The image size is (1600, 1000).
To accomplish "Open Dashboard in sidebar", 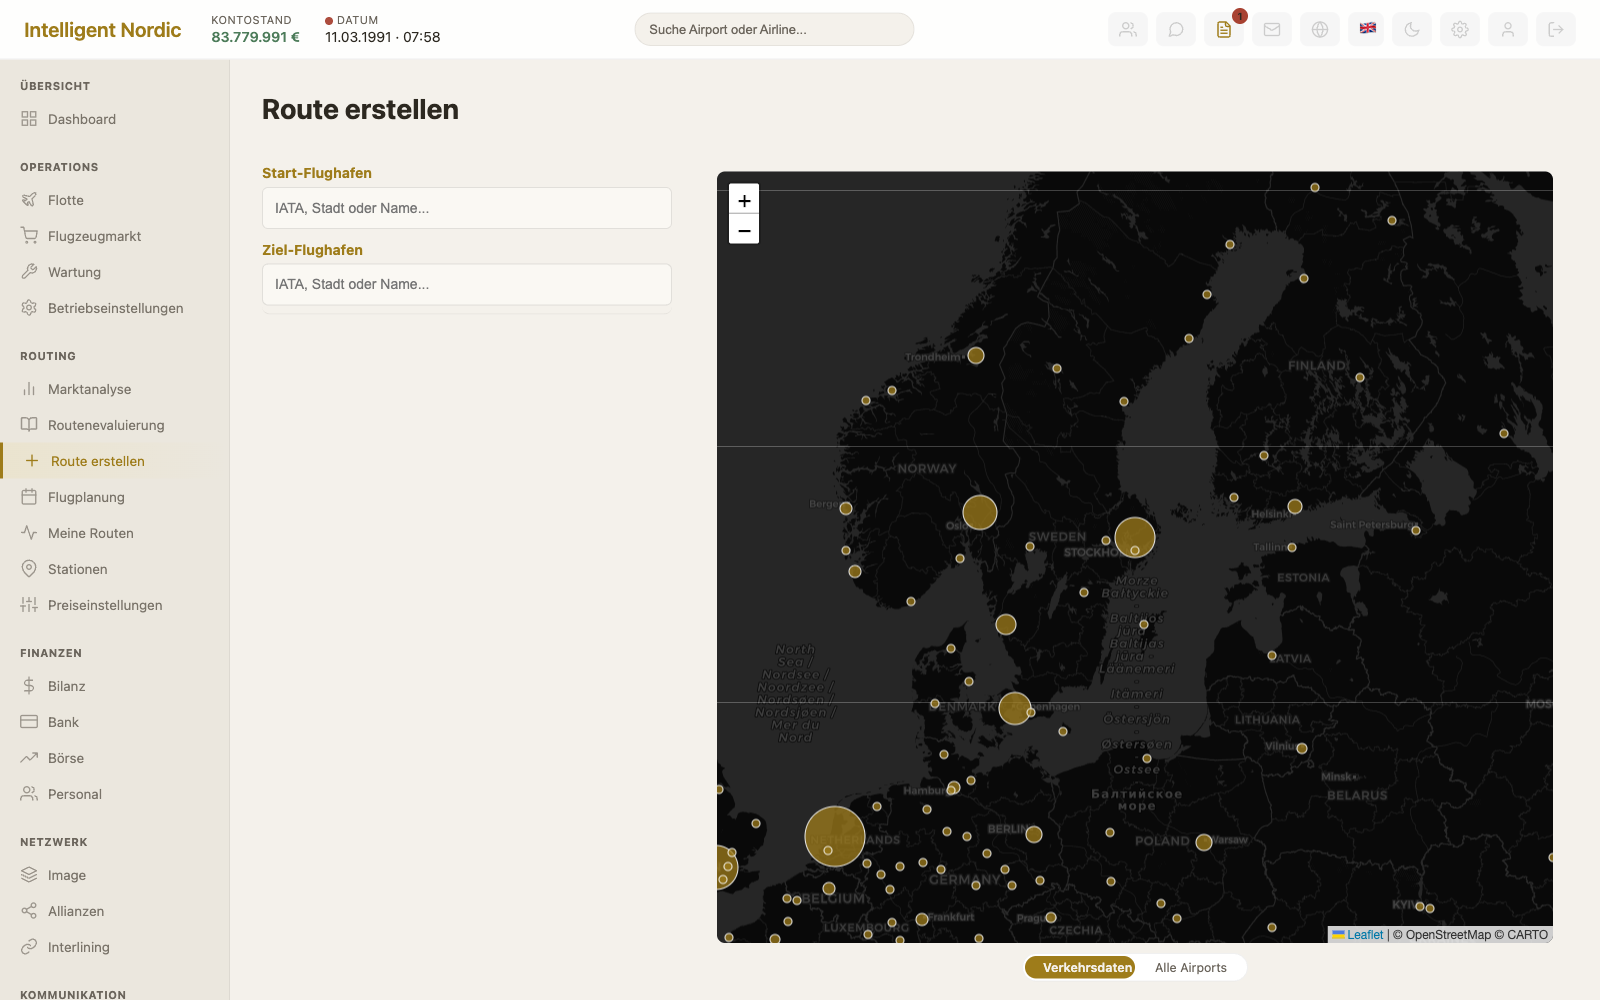I will [x=114, y=119].
